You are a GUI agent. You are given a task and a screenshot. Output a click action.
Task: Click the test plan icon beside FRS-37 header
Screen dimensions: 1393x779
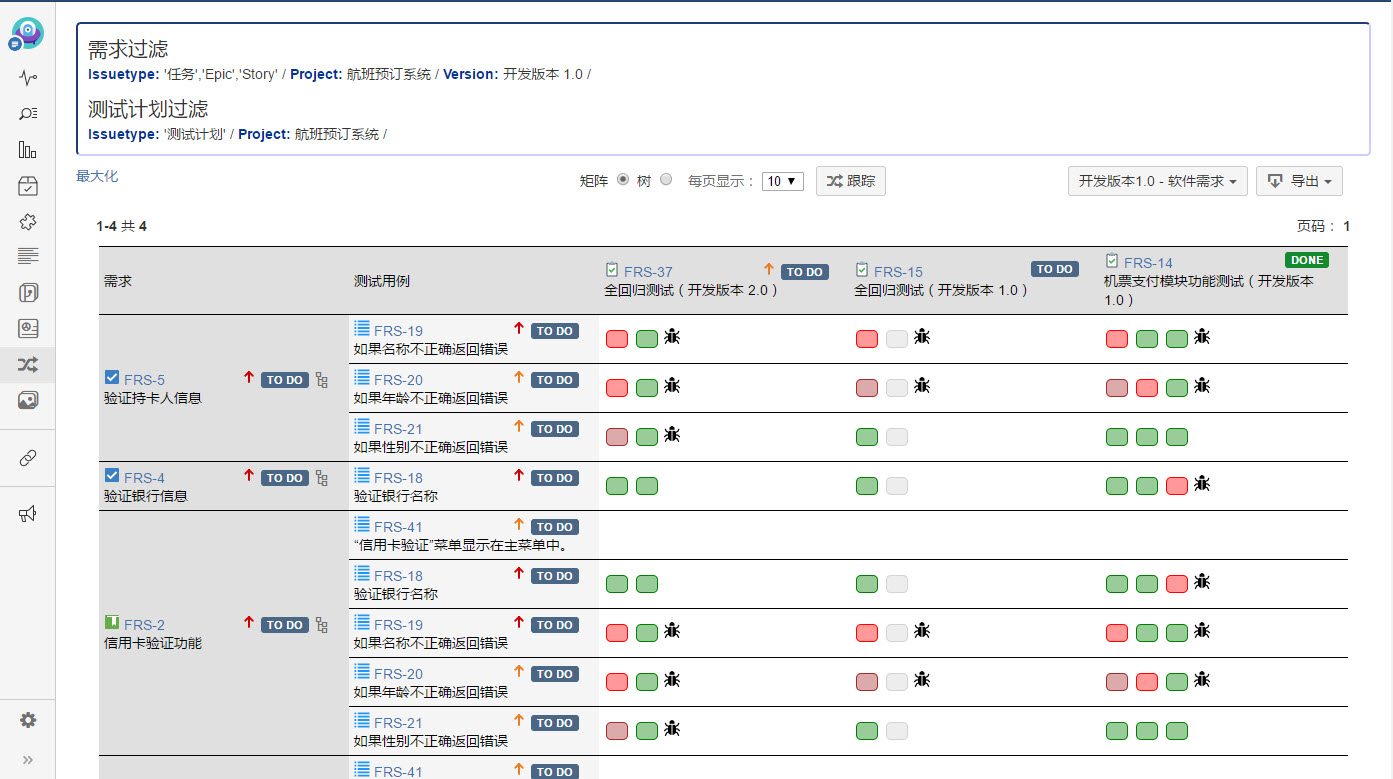click(x=612, y=270)
